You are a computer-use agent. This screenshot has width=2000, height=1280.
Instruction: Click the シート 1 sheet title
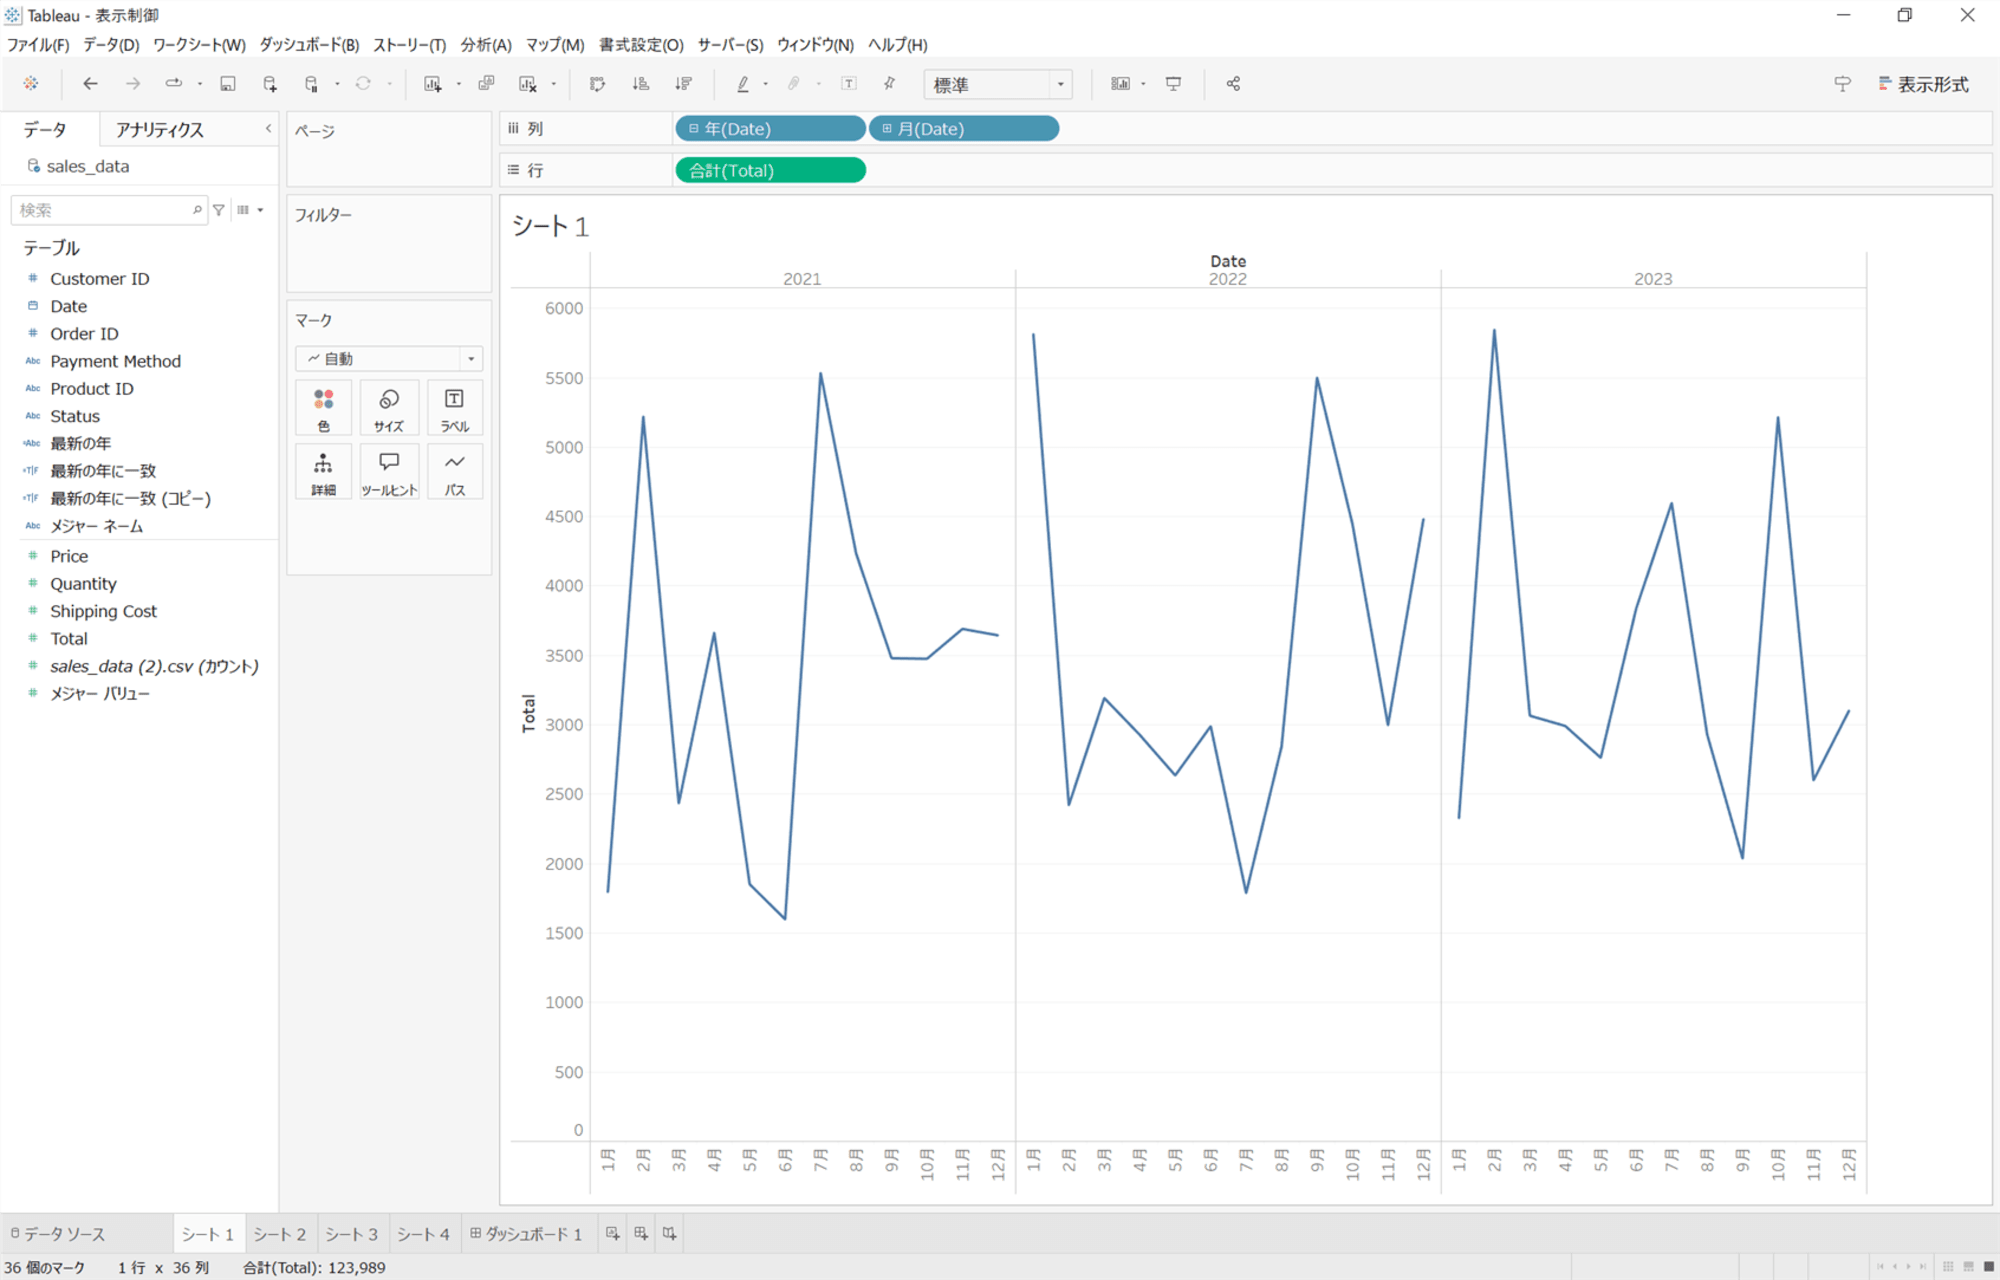[551, 226]
